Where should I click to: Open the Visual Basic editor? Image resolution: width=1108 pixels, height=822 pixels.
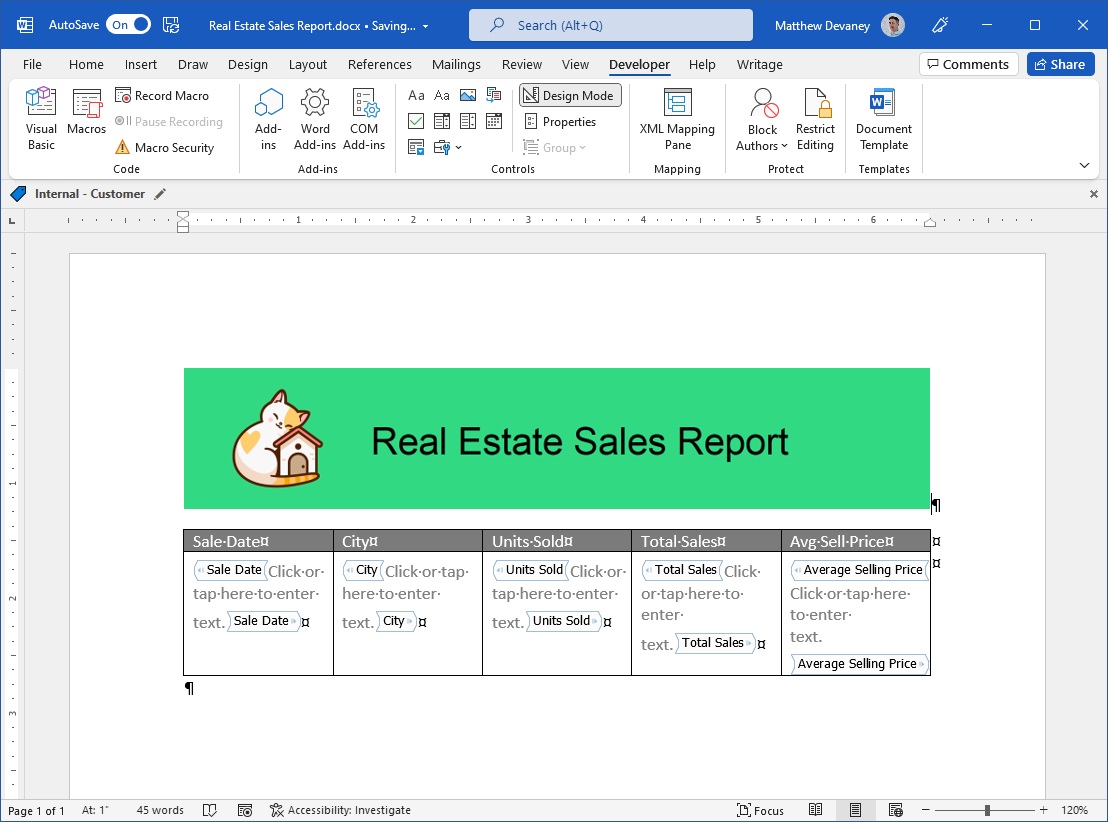[40, 117]
